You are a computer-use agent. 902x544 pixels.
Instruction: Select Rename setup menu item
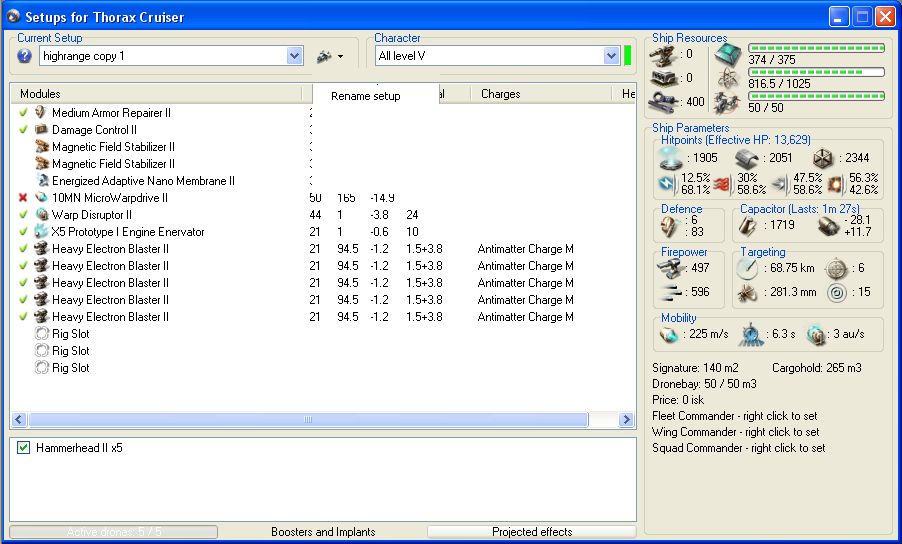[366, 96]
